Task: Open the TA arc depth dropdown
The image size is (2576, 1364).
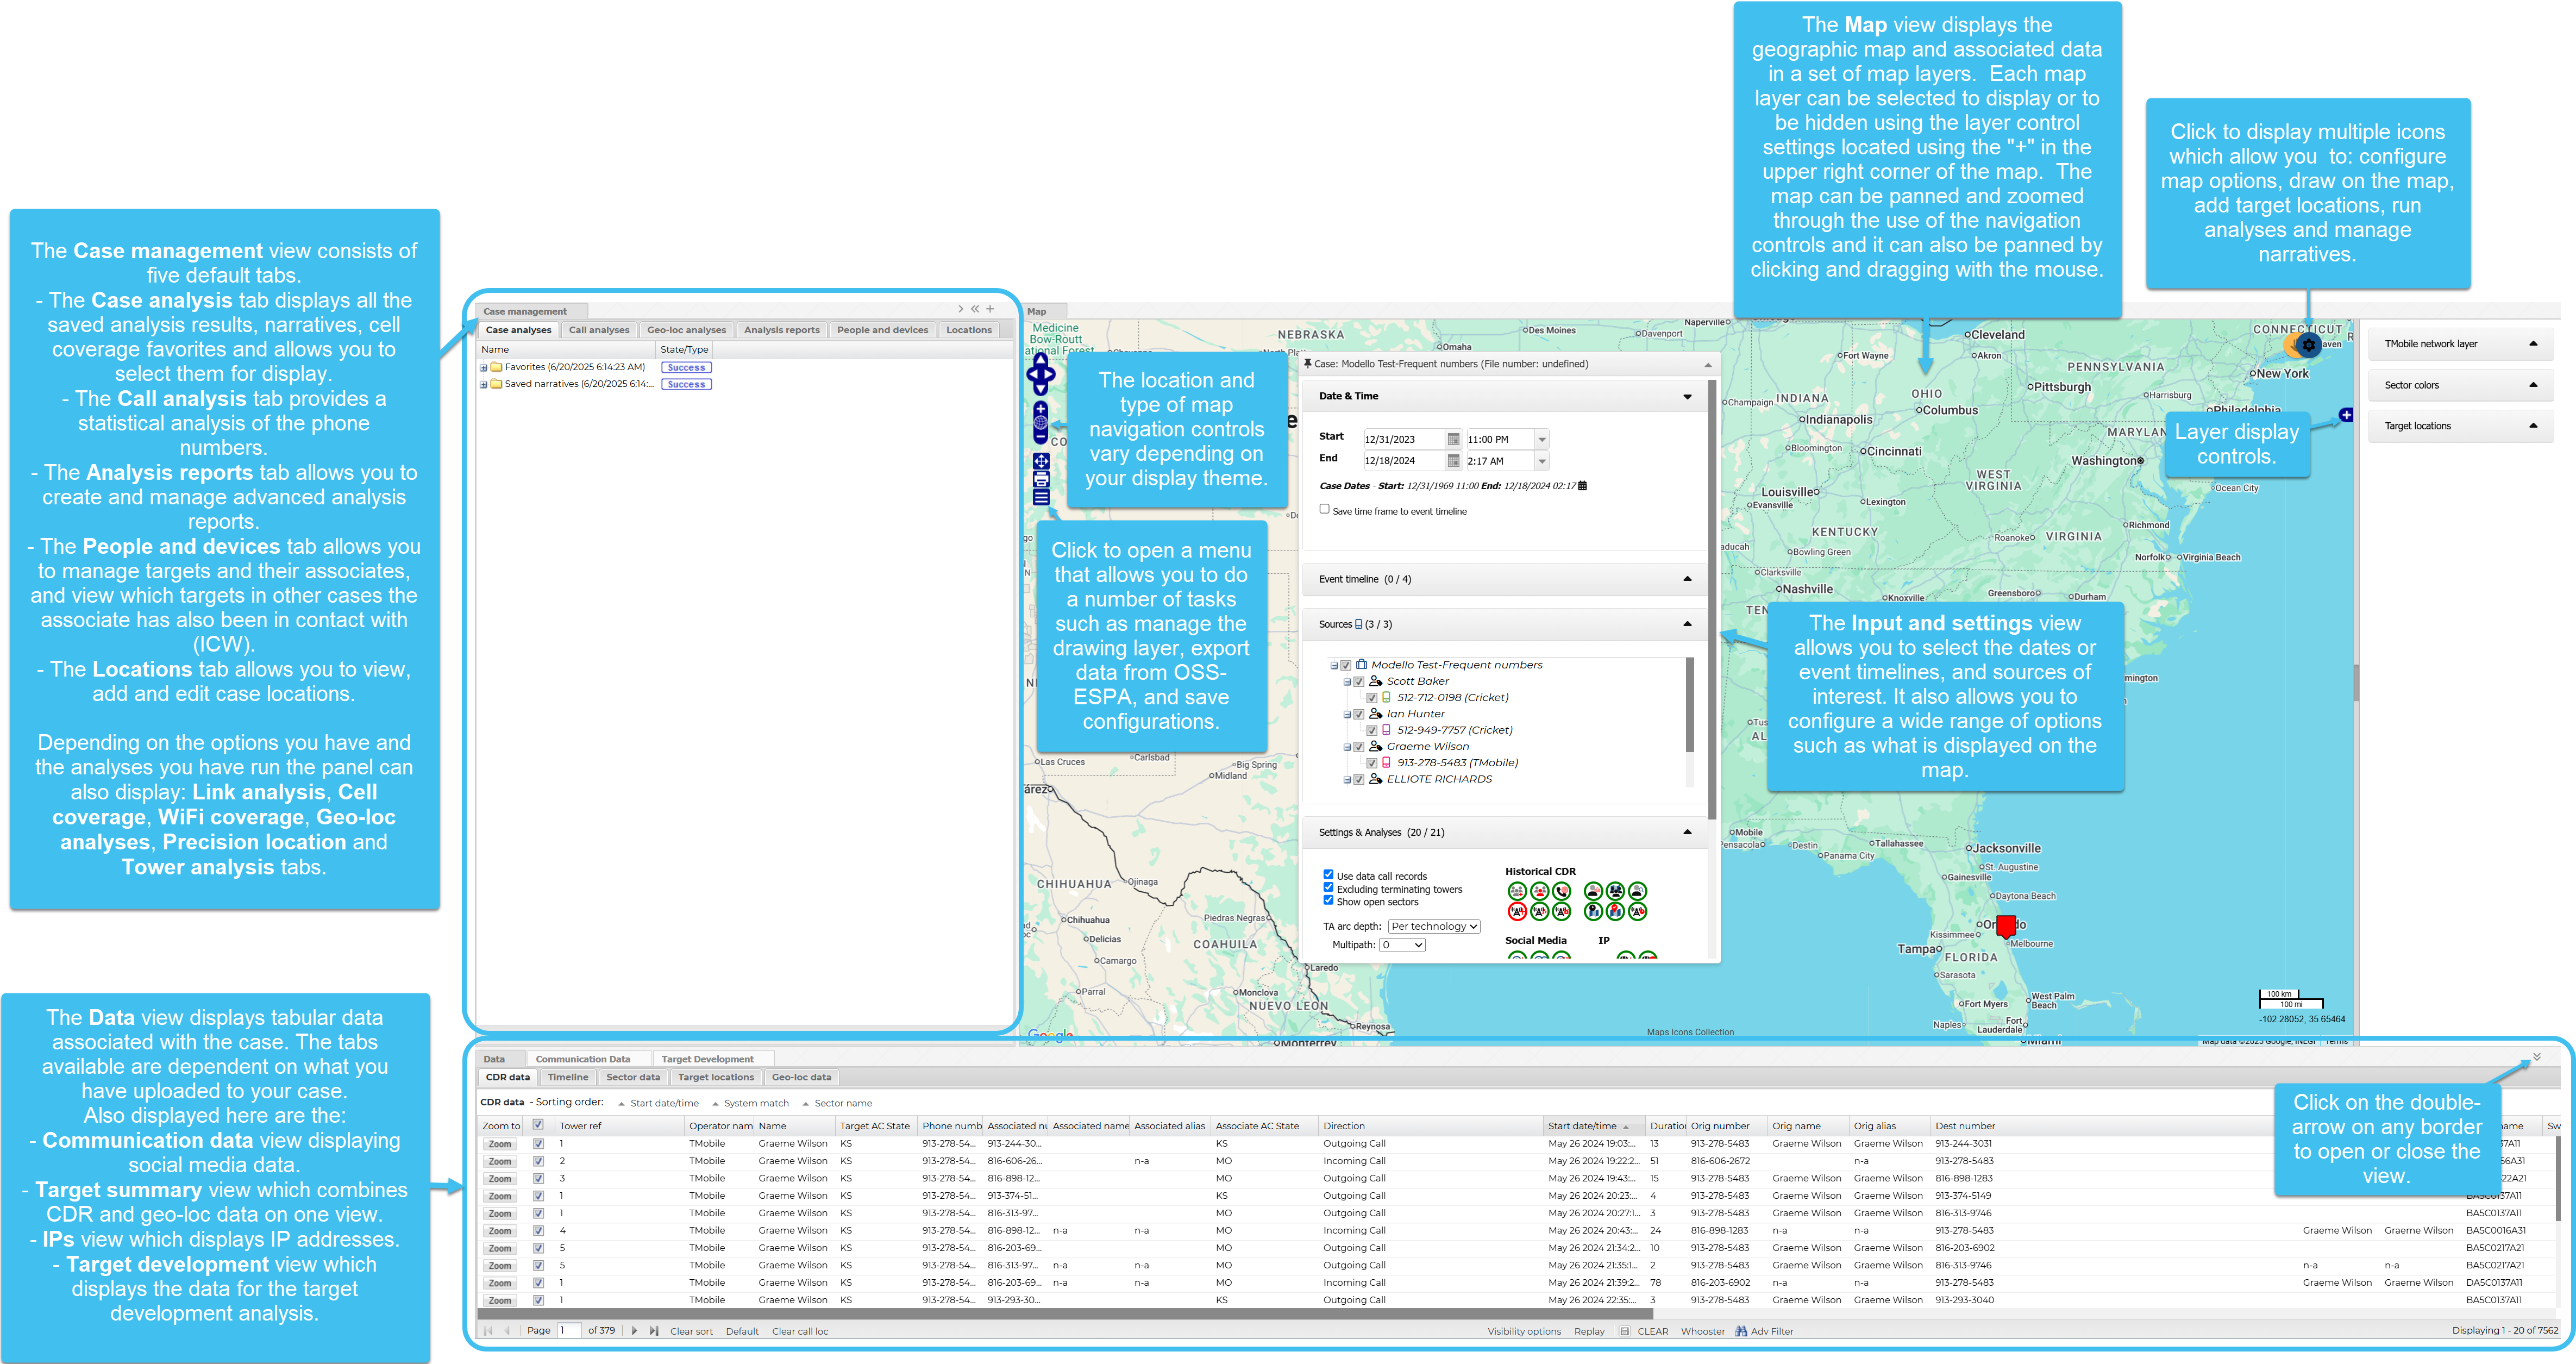Action: [x=1433, y=926]
